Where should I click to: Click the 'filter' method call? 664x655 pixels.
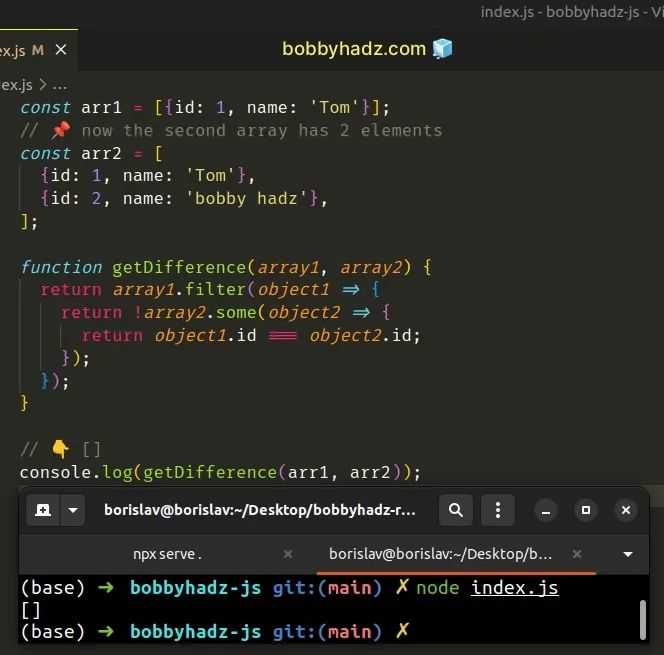click(215, 290)
